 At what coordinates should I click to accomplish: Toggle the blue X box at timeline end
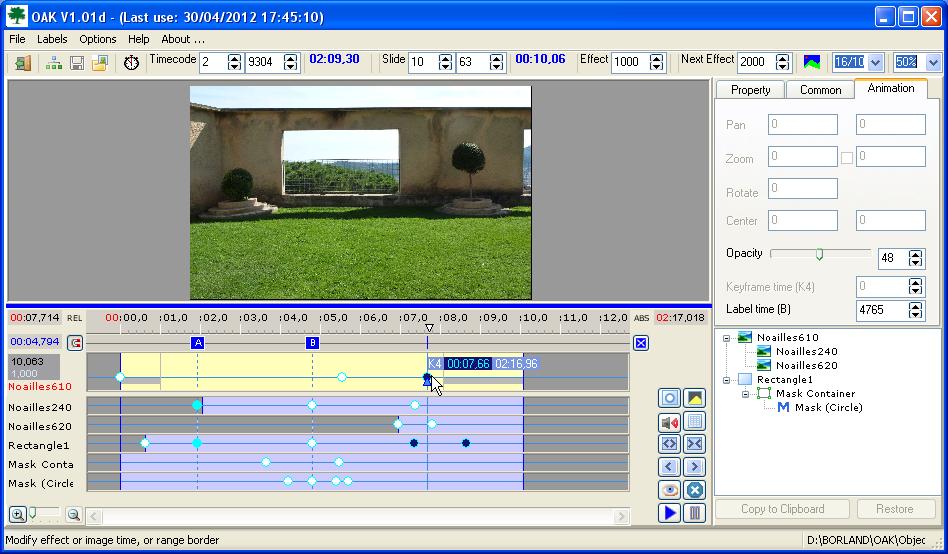641,343
